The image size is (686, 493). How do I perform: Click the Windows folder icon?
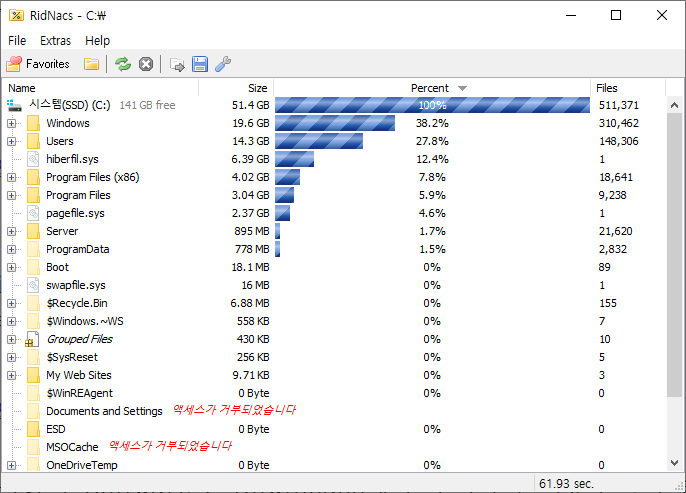(33, 123)
